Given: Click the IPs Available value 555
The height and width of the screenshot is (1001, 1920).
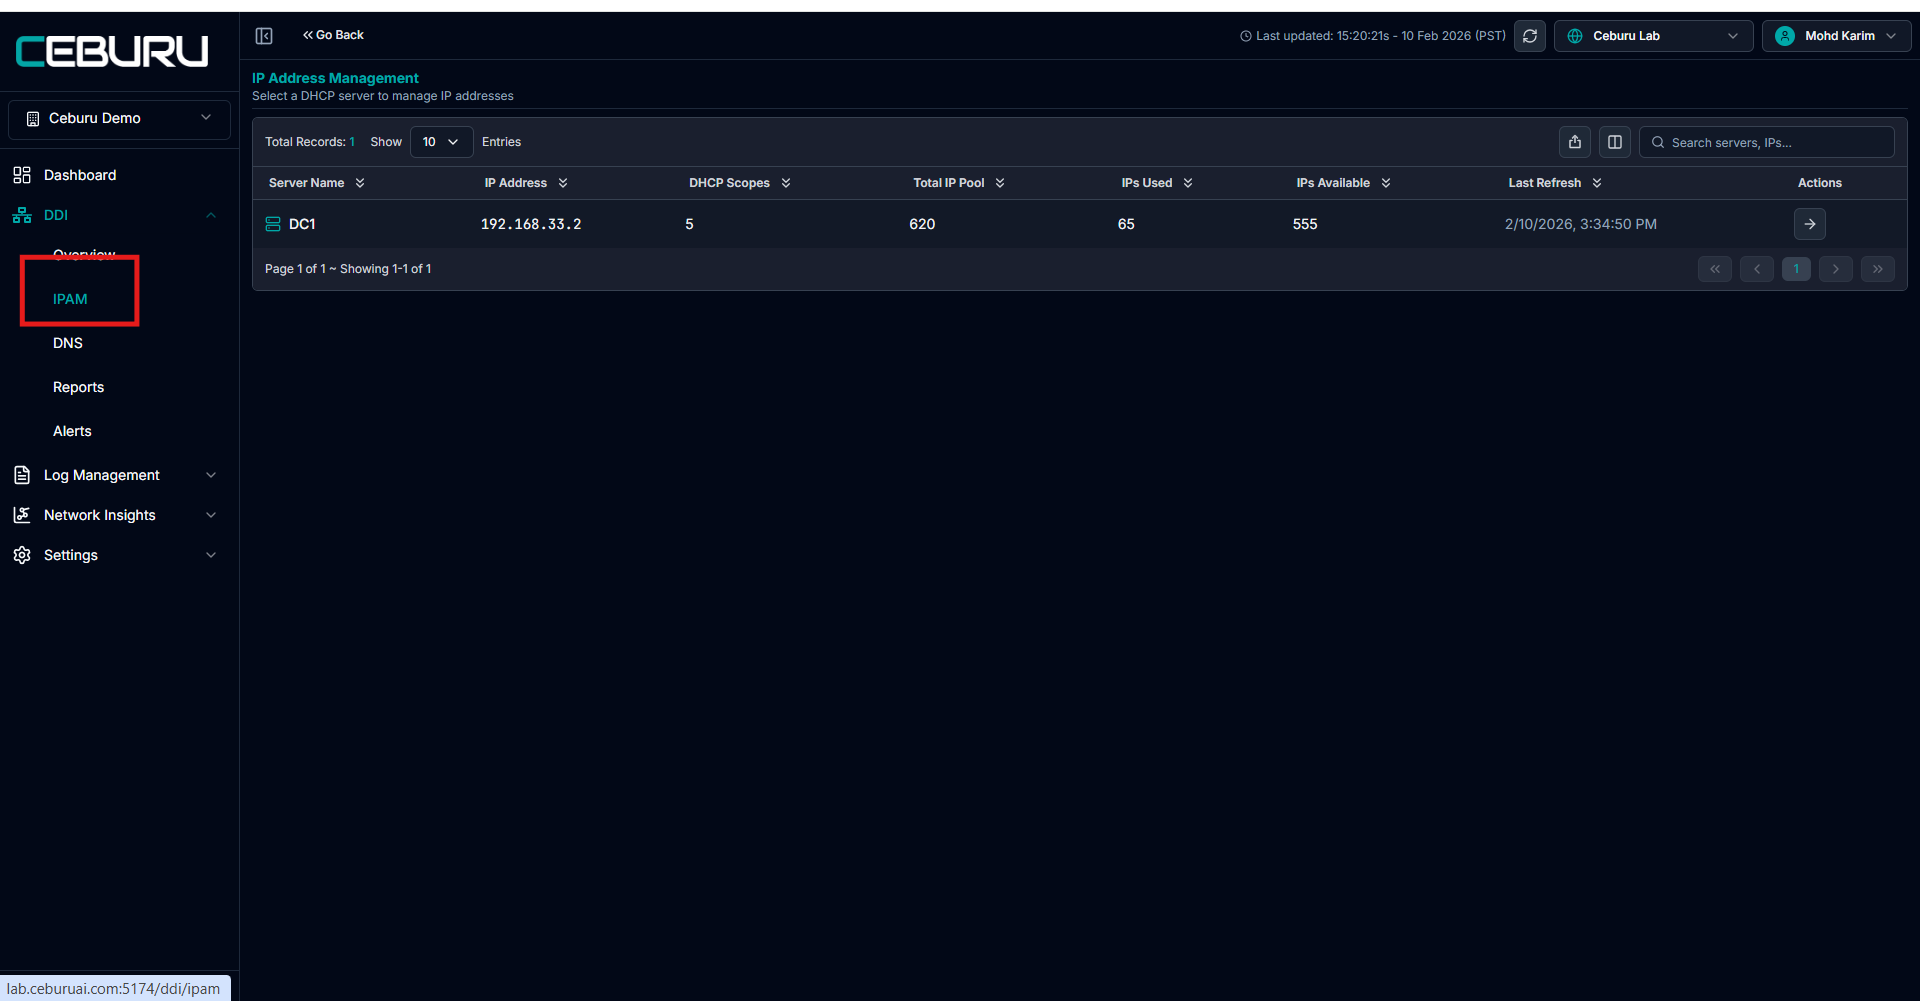Looking at the screenshot, I should pyautogui.click(x=1305, y=224).
